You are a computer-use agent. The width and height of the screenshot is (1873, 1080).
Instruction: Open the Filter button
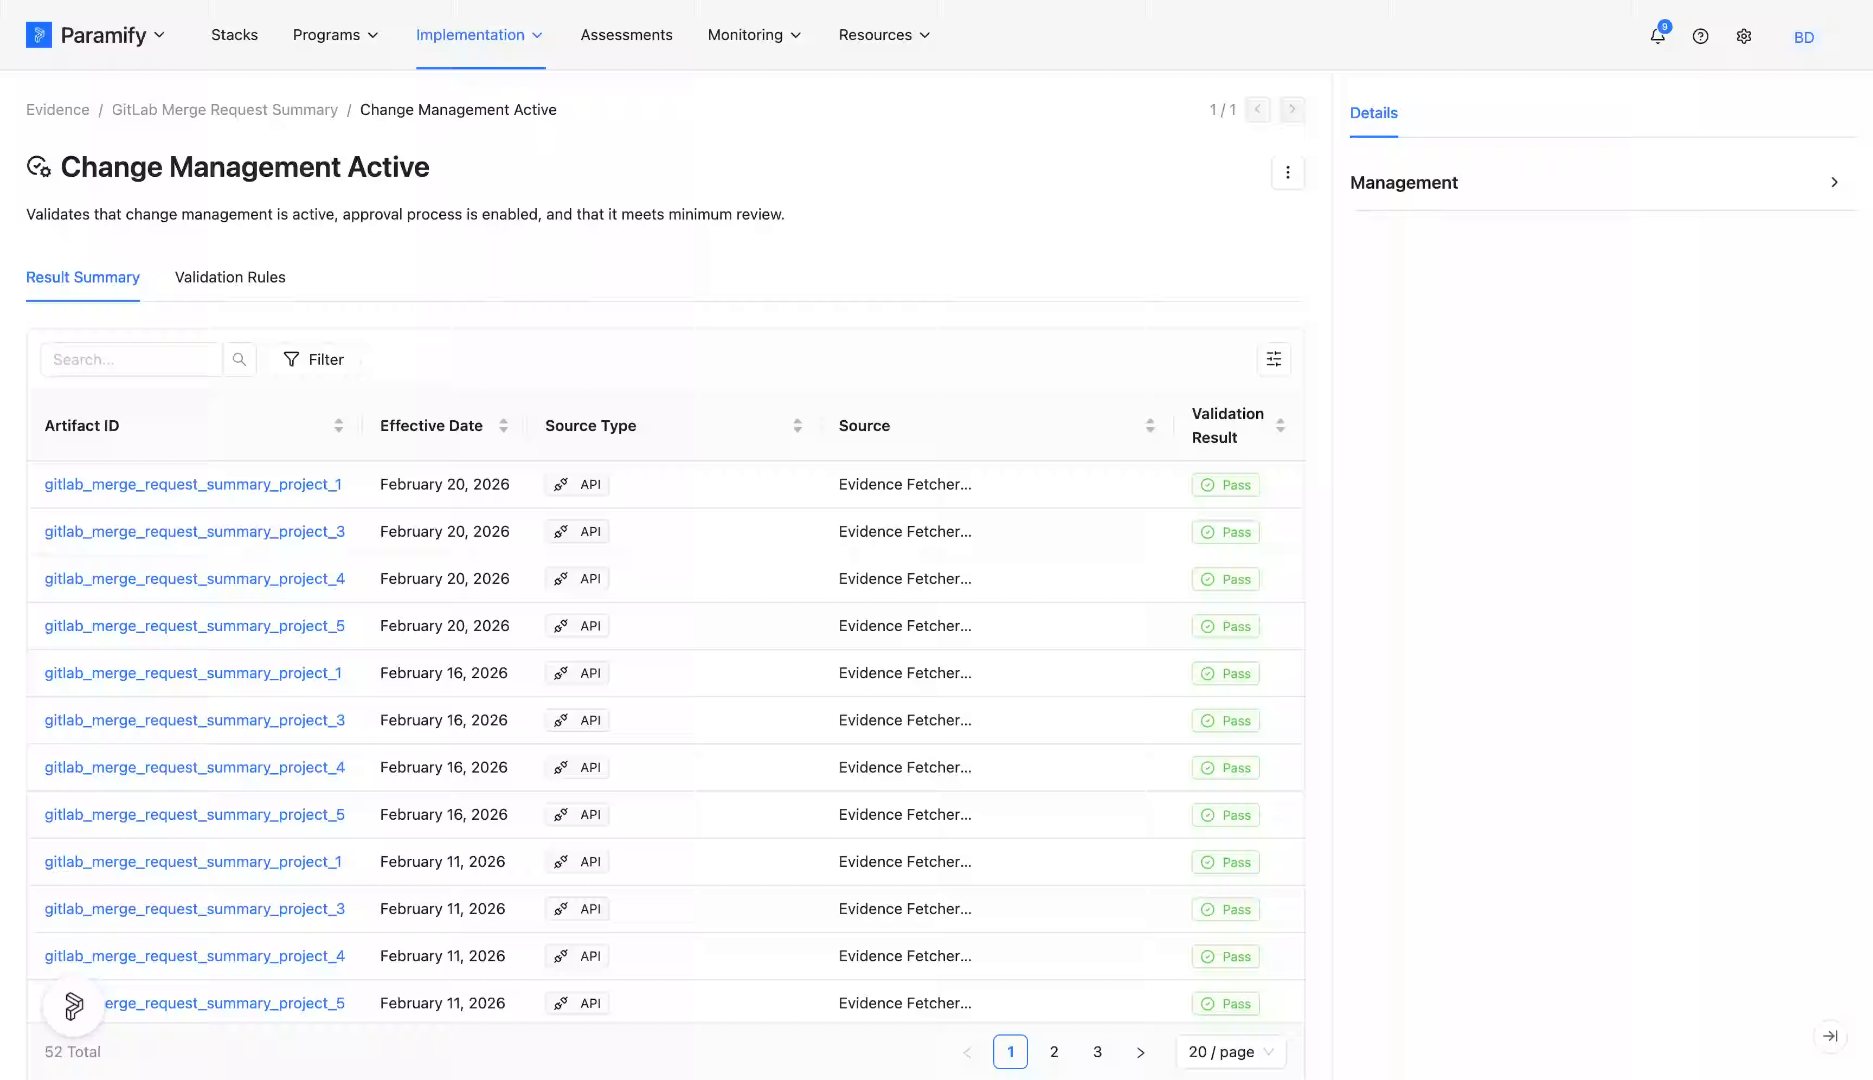(313, 359)
